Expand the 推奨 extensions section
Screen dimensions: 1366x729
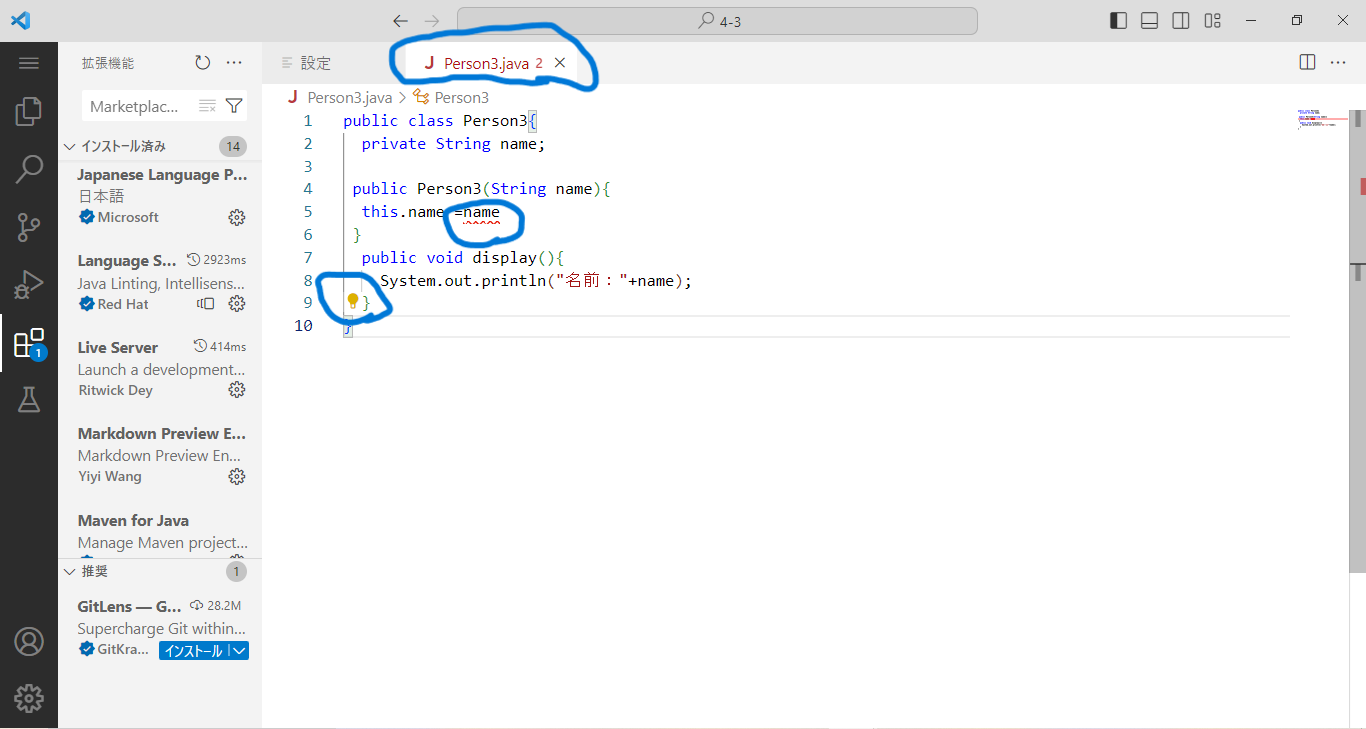pos(70,571)
